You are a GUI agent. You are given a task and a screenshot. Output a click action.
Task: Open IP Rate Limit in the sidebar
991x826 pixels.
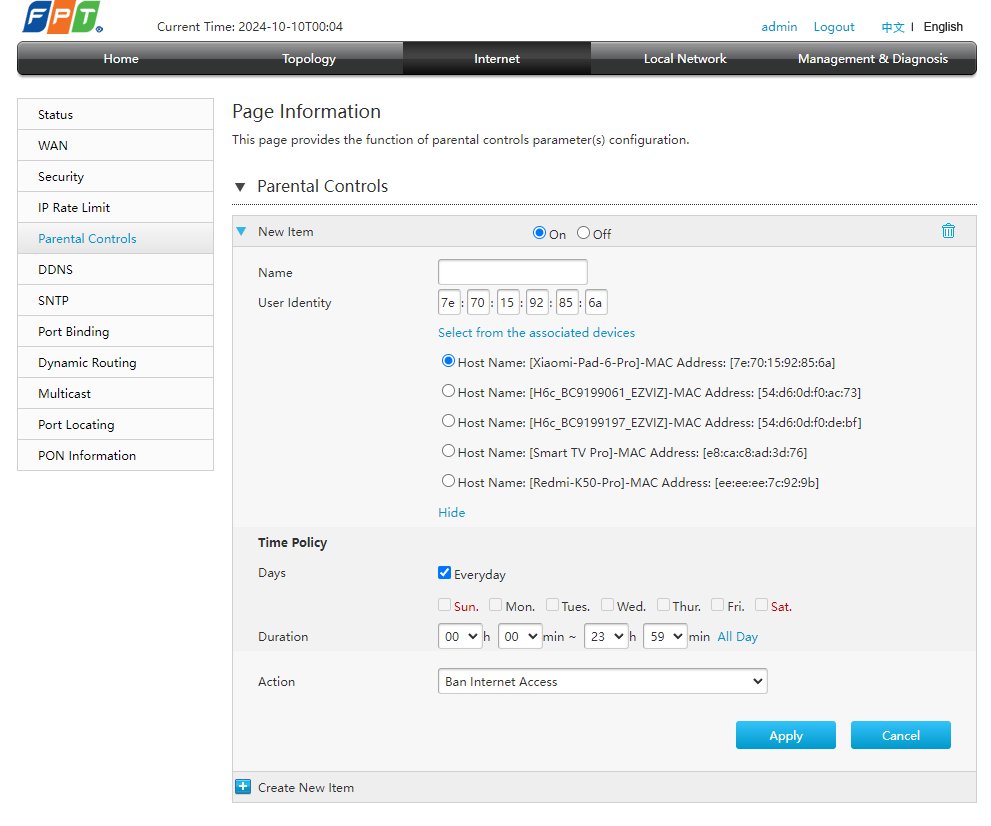click(x=116, y=207)
